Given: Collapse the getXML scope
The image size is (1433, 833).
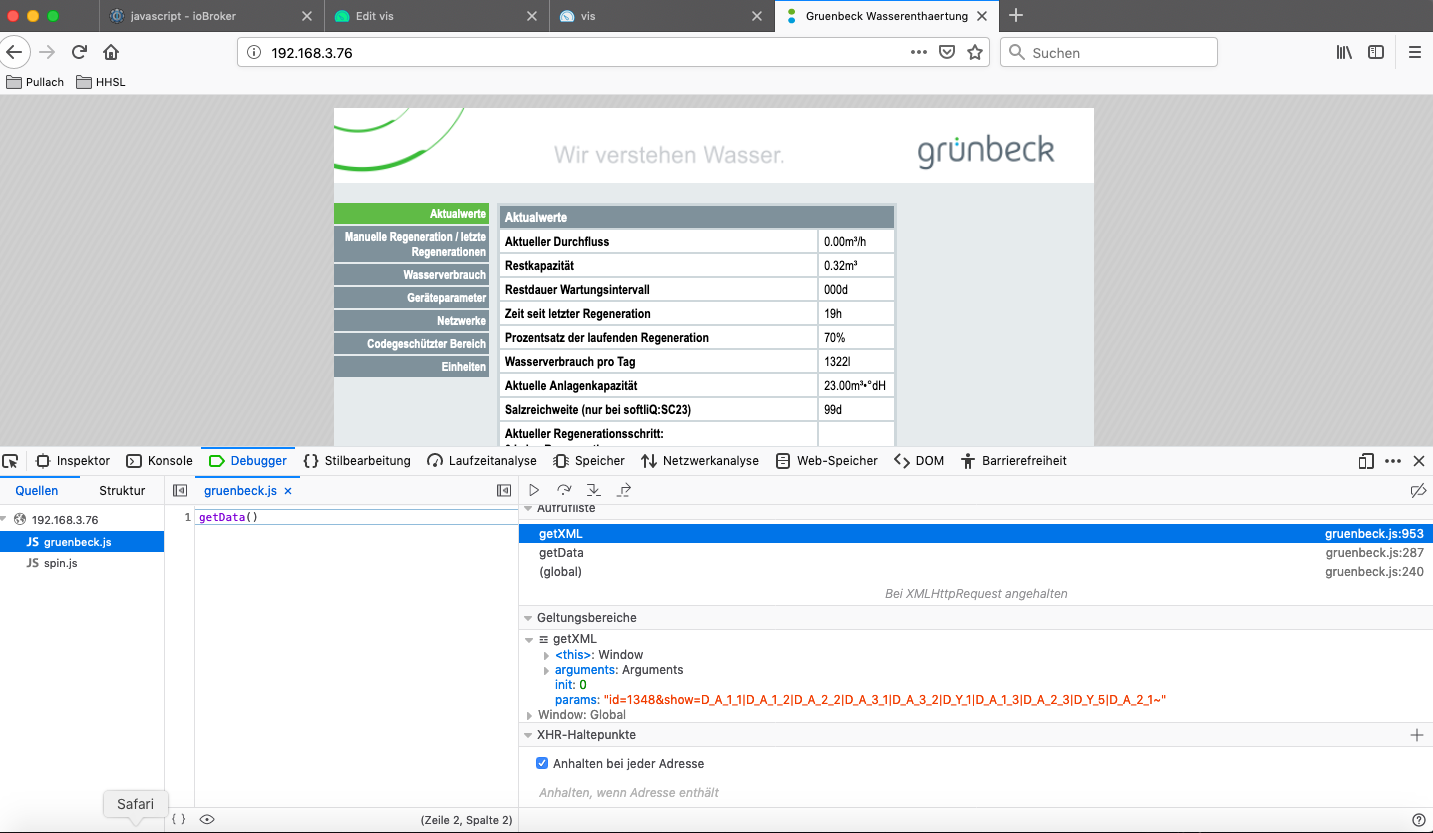Looking at the screenshot, I should (x=530, y=639).
